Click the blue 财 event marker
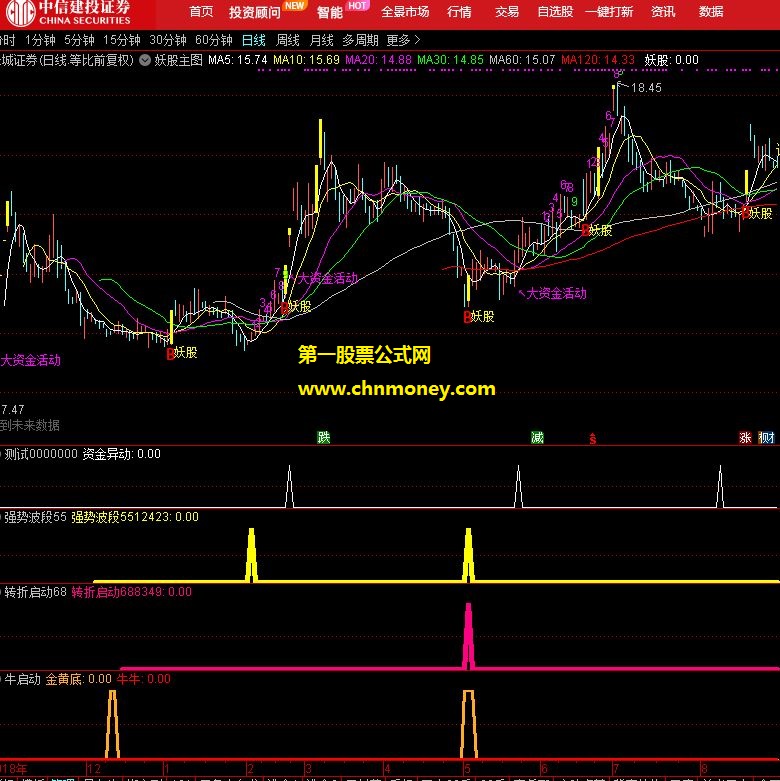The height and width of the screenshot is (781, 780). click(766, 437)
